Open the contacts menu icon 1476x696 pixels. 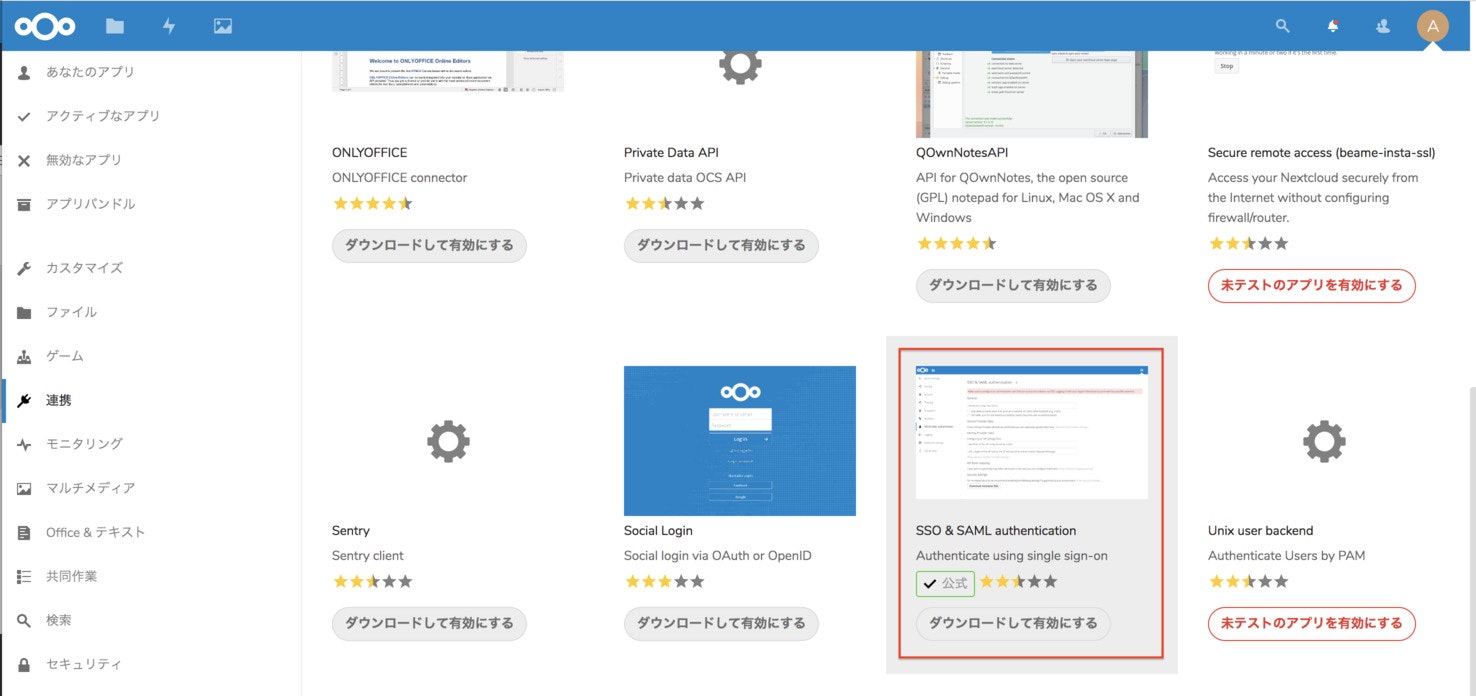coord(1383,26)
